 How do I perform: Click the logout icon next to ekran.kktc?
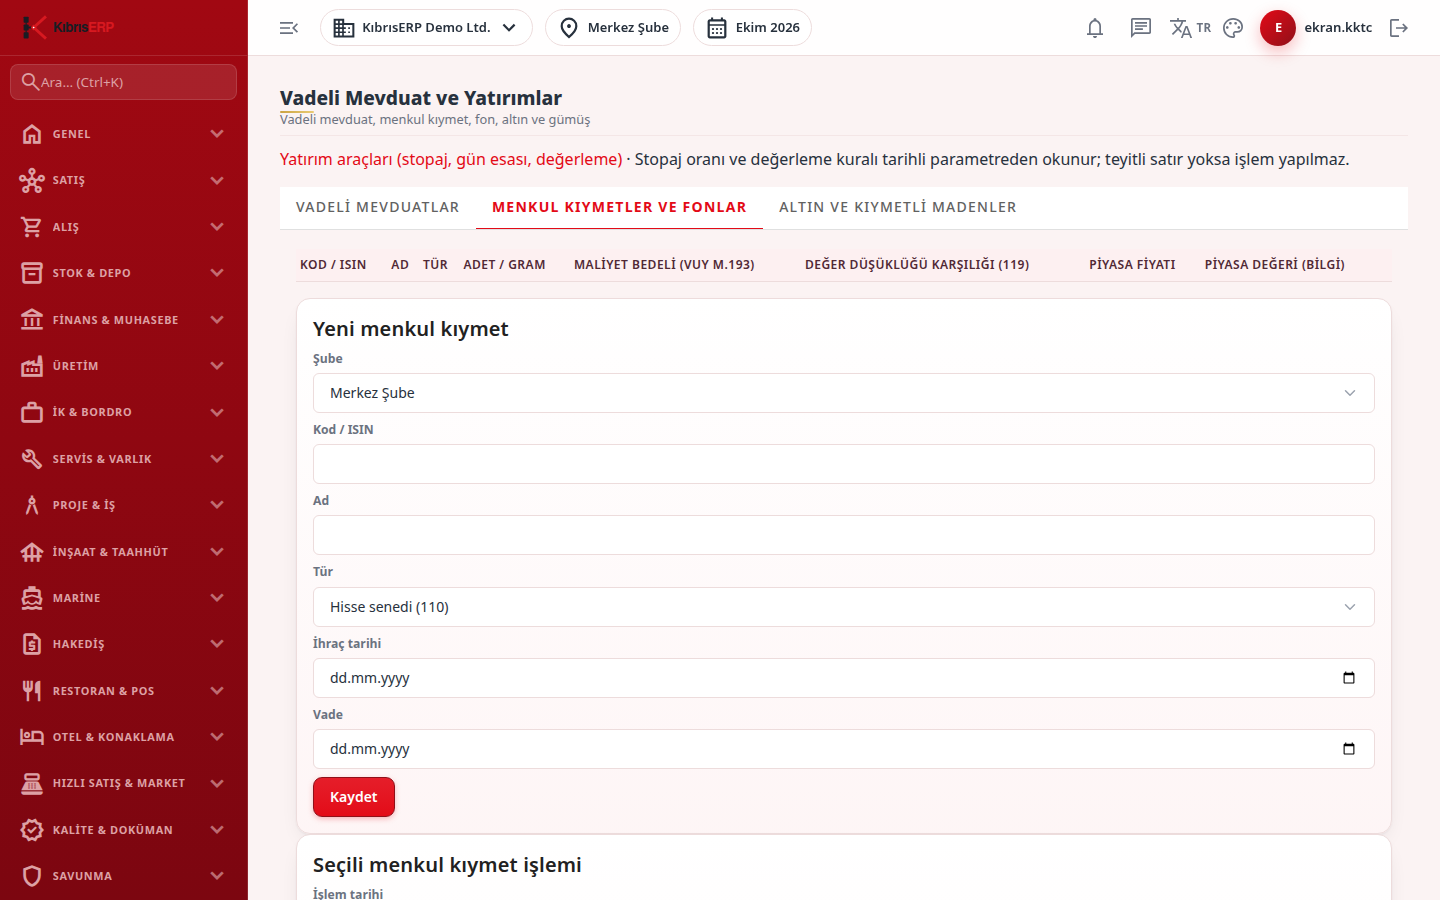tap(1399, 28)
